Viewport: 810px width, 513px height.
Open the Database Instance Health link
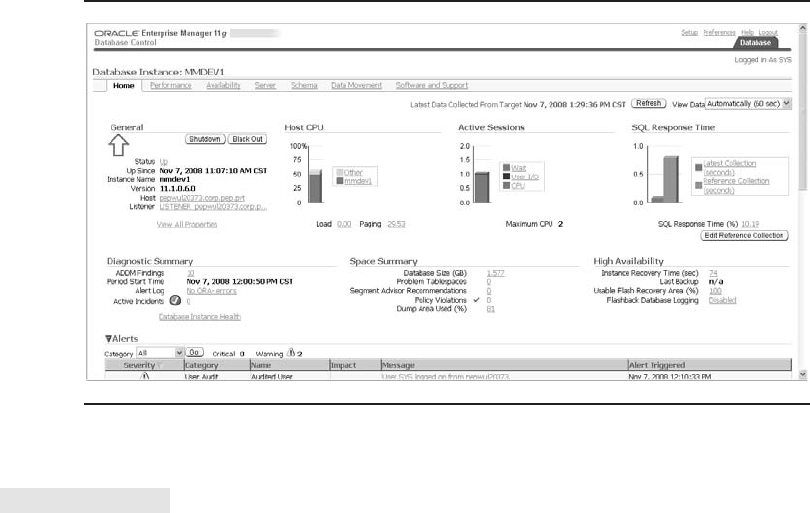[x=200, y=317]
